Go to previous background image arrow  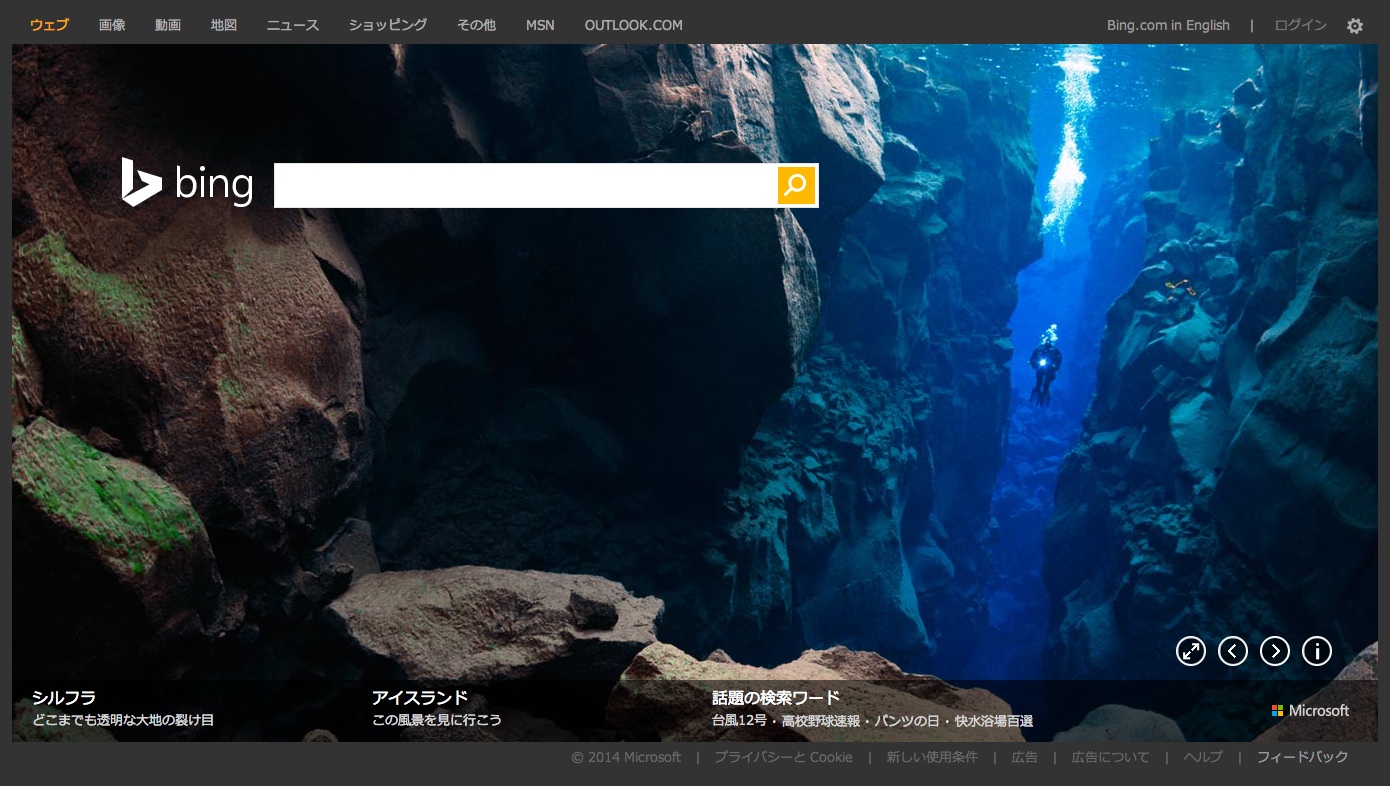[1232, 651]
